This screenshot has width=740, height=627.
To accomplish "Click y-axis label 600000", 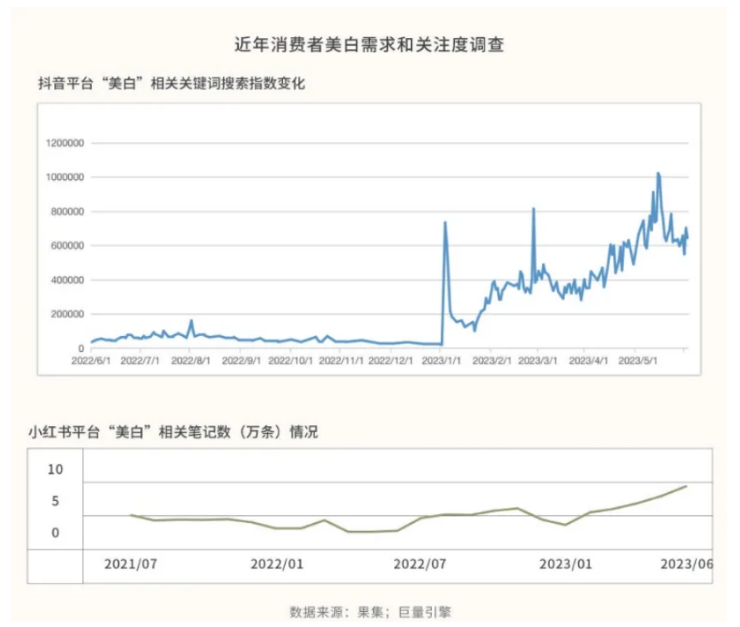I will click(67, 246).
